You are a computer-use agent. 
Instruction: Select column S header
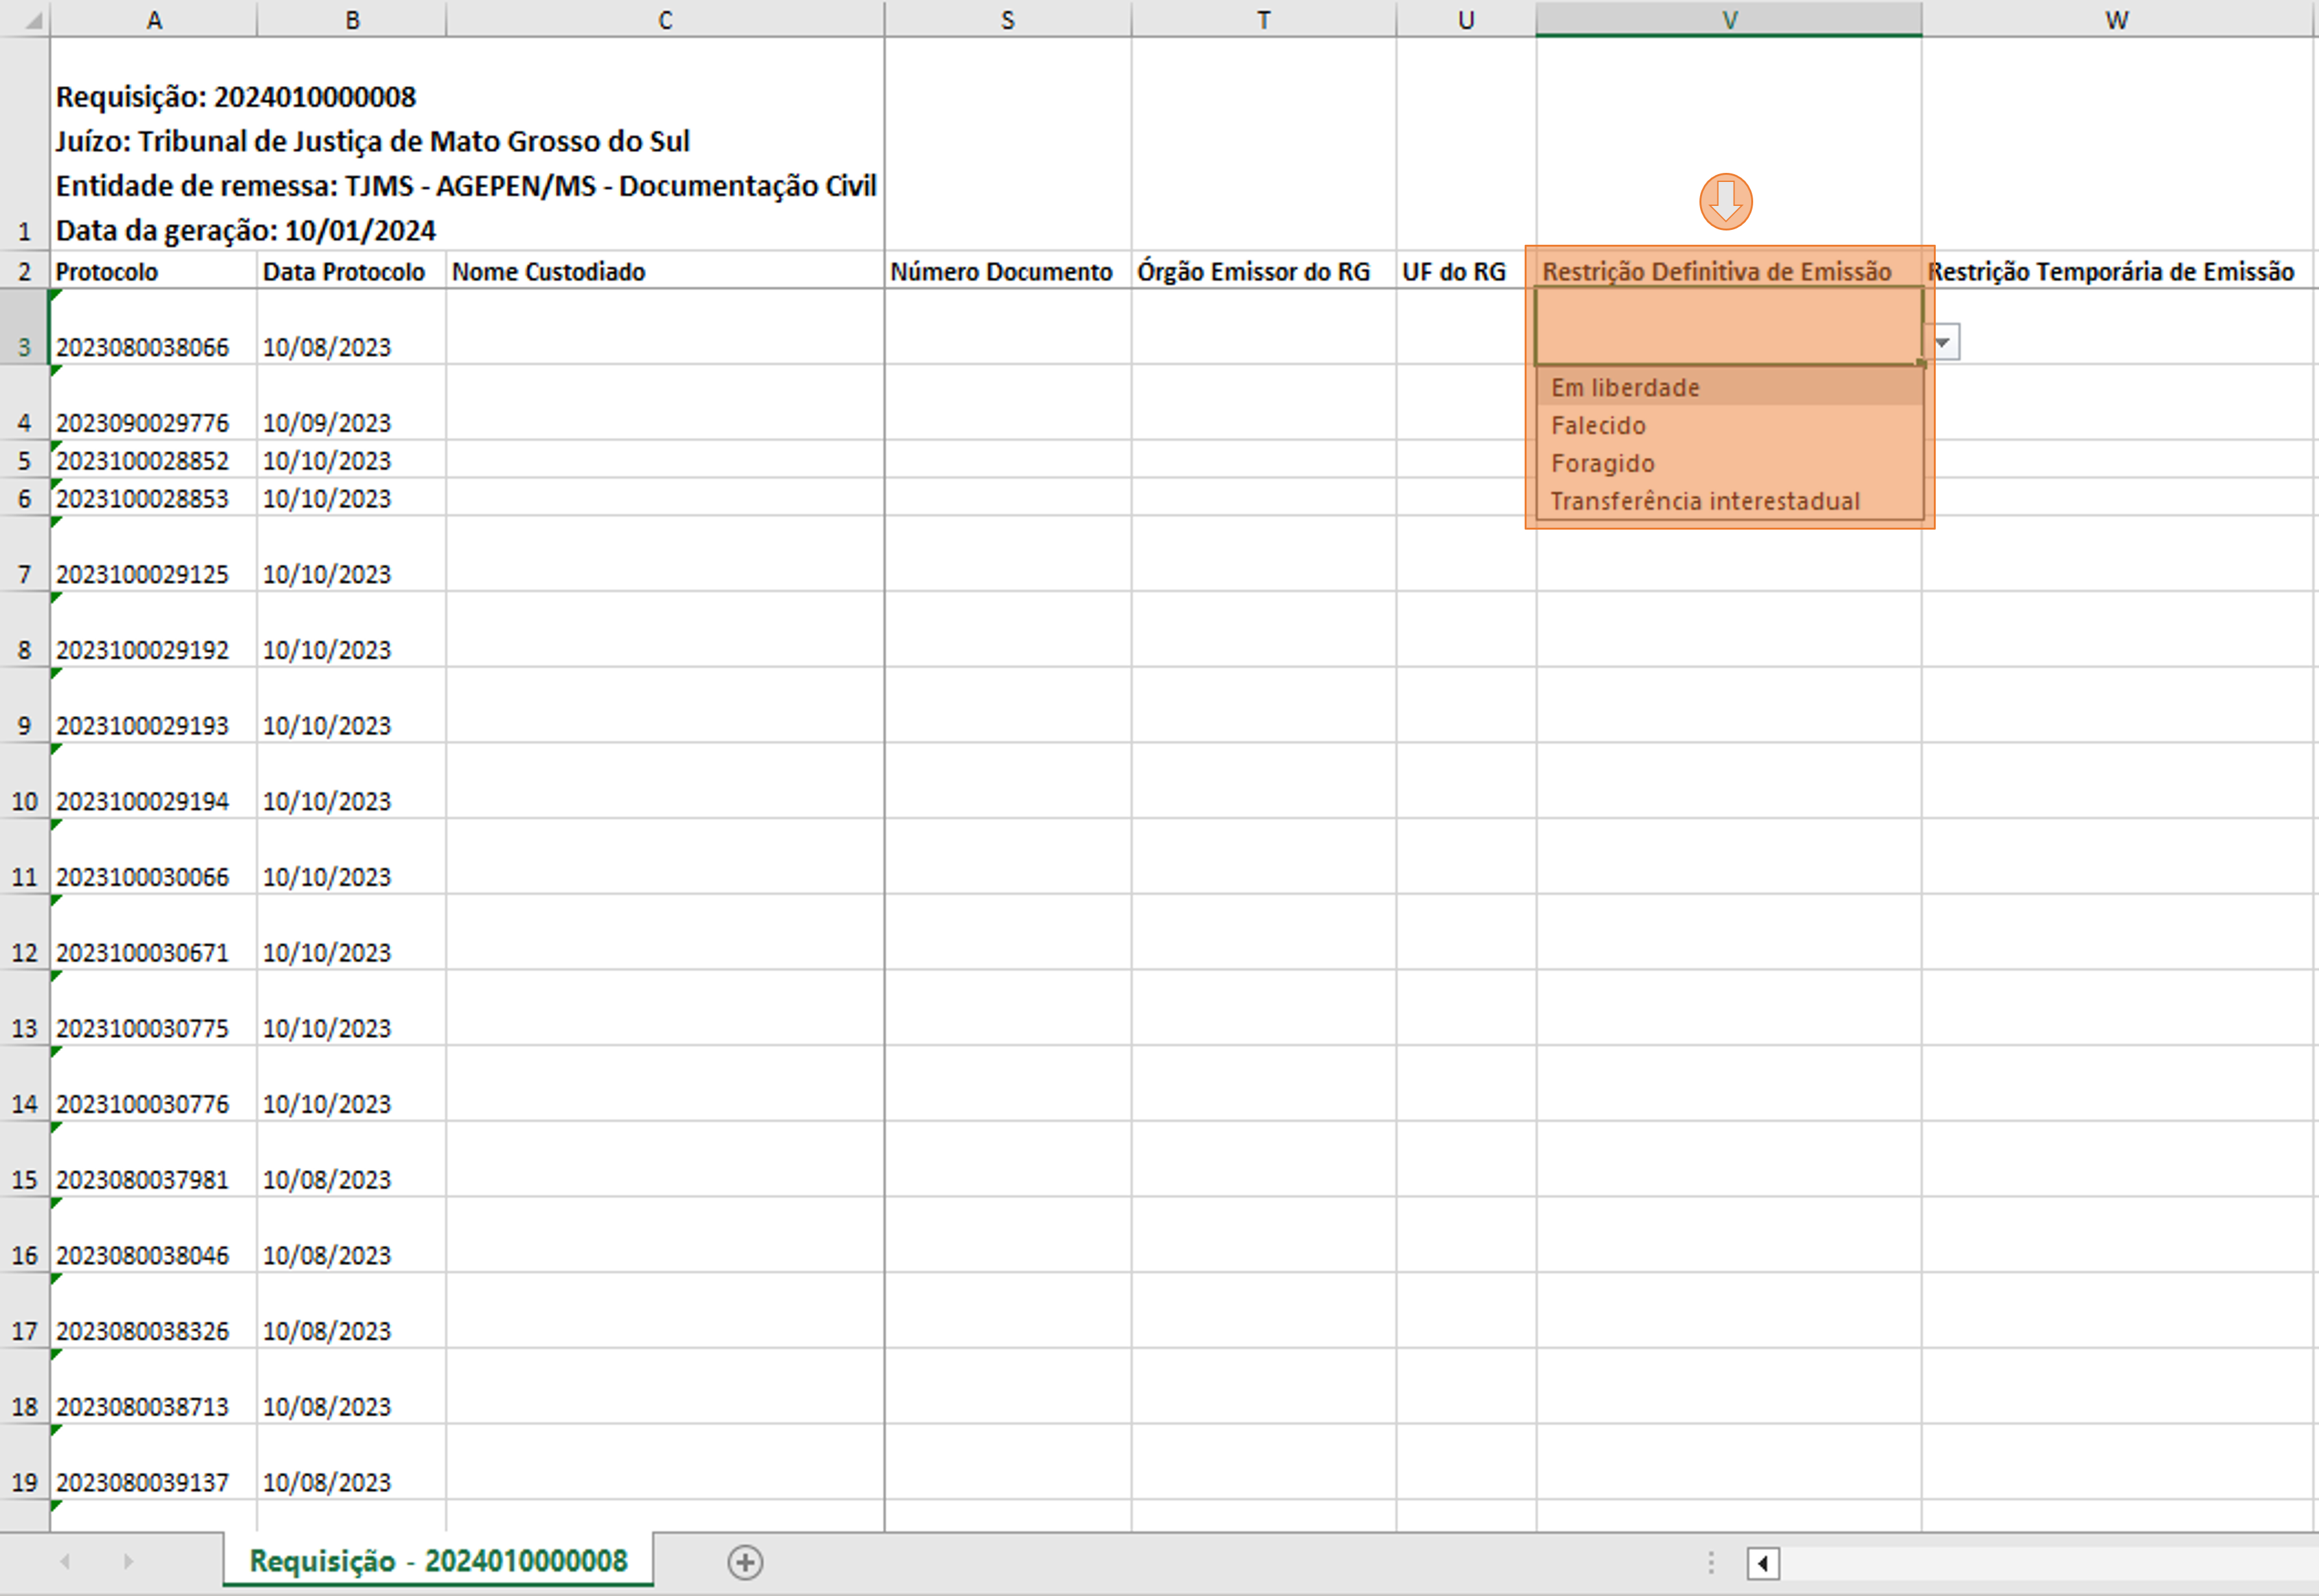point(1008,19)
